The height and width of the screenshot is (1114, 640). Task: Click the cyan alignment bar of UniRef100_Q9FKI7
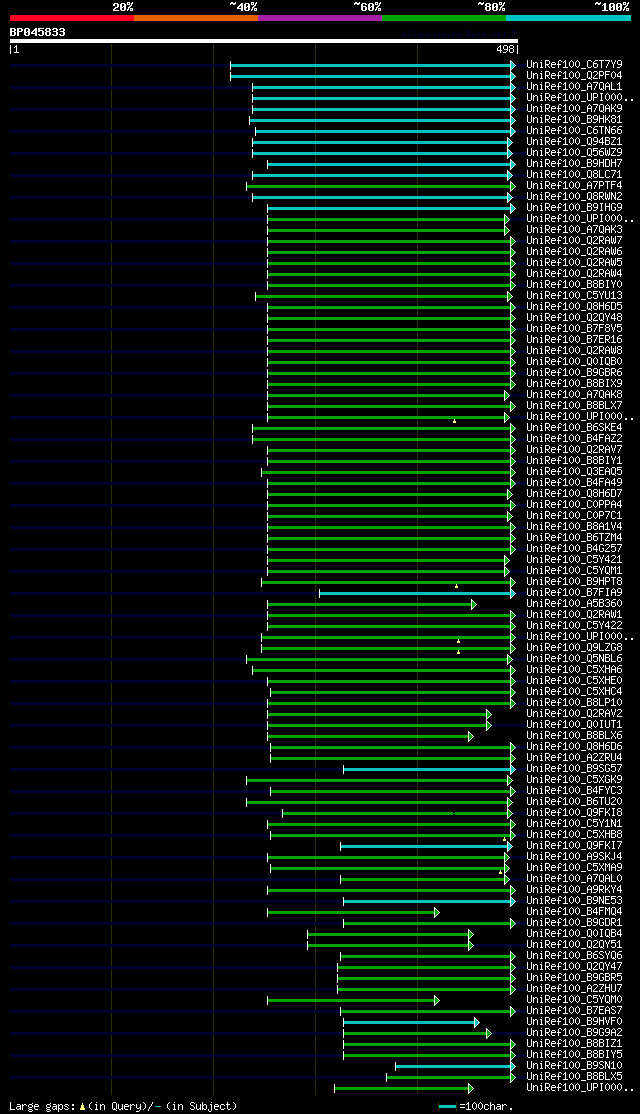click(426, 846)
